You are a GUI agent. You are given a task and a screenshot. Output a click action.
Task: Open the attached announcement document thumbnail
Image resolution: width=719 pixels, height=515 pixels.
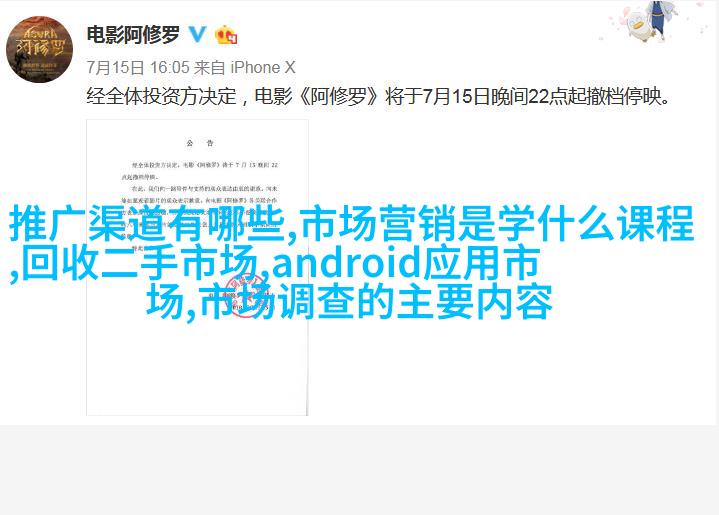point(197,267)
